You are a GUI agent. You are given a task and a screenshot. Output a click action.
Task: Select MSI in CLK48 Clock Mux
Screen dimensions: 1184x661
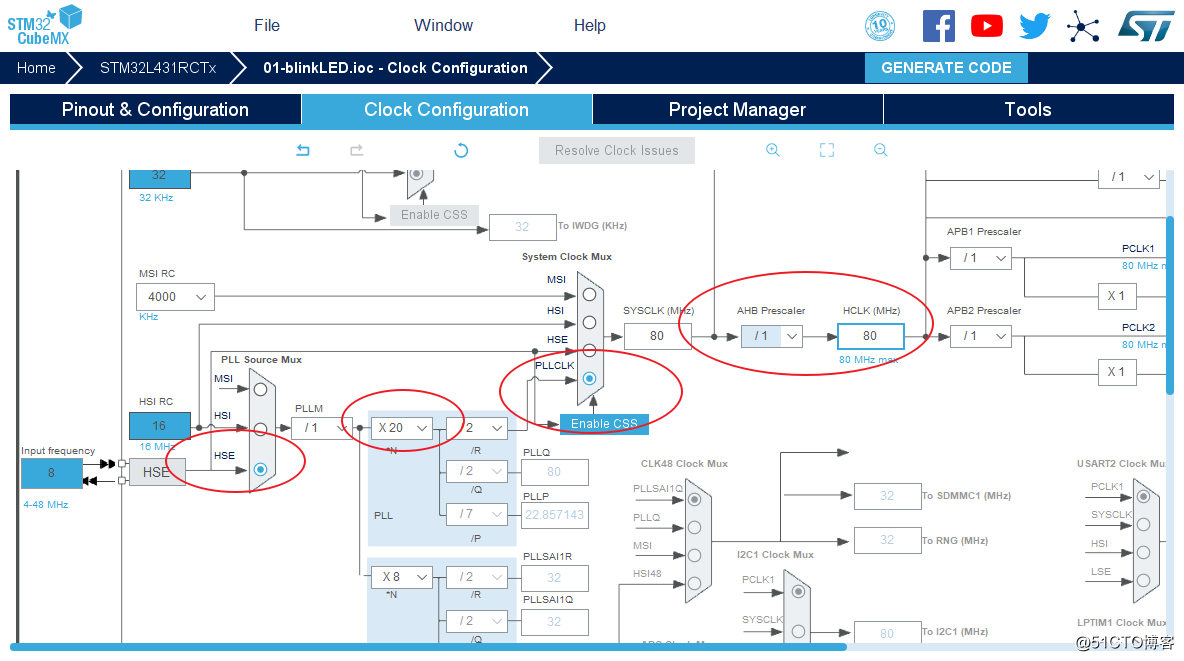pyautogui.click(x=695, y=555)
